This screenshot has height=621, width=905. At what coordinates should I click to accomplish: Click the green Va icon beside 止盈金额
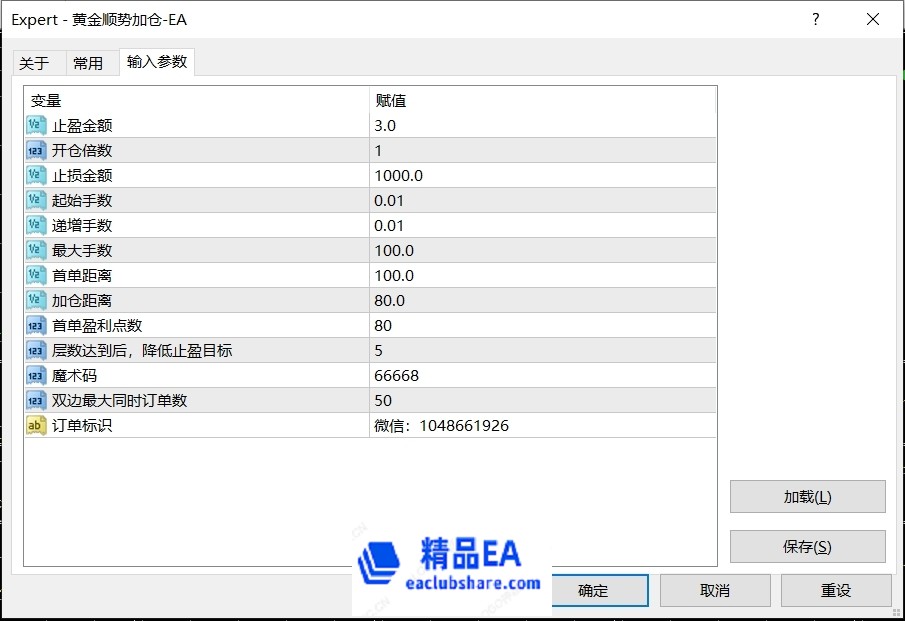coord(32,125)
